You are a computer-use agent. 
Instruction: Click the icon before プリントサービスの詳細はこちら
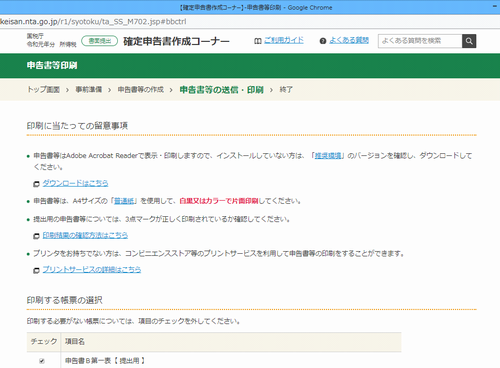tap(36, 270)
